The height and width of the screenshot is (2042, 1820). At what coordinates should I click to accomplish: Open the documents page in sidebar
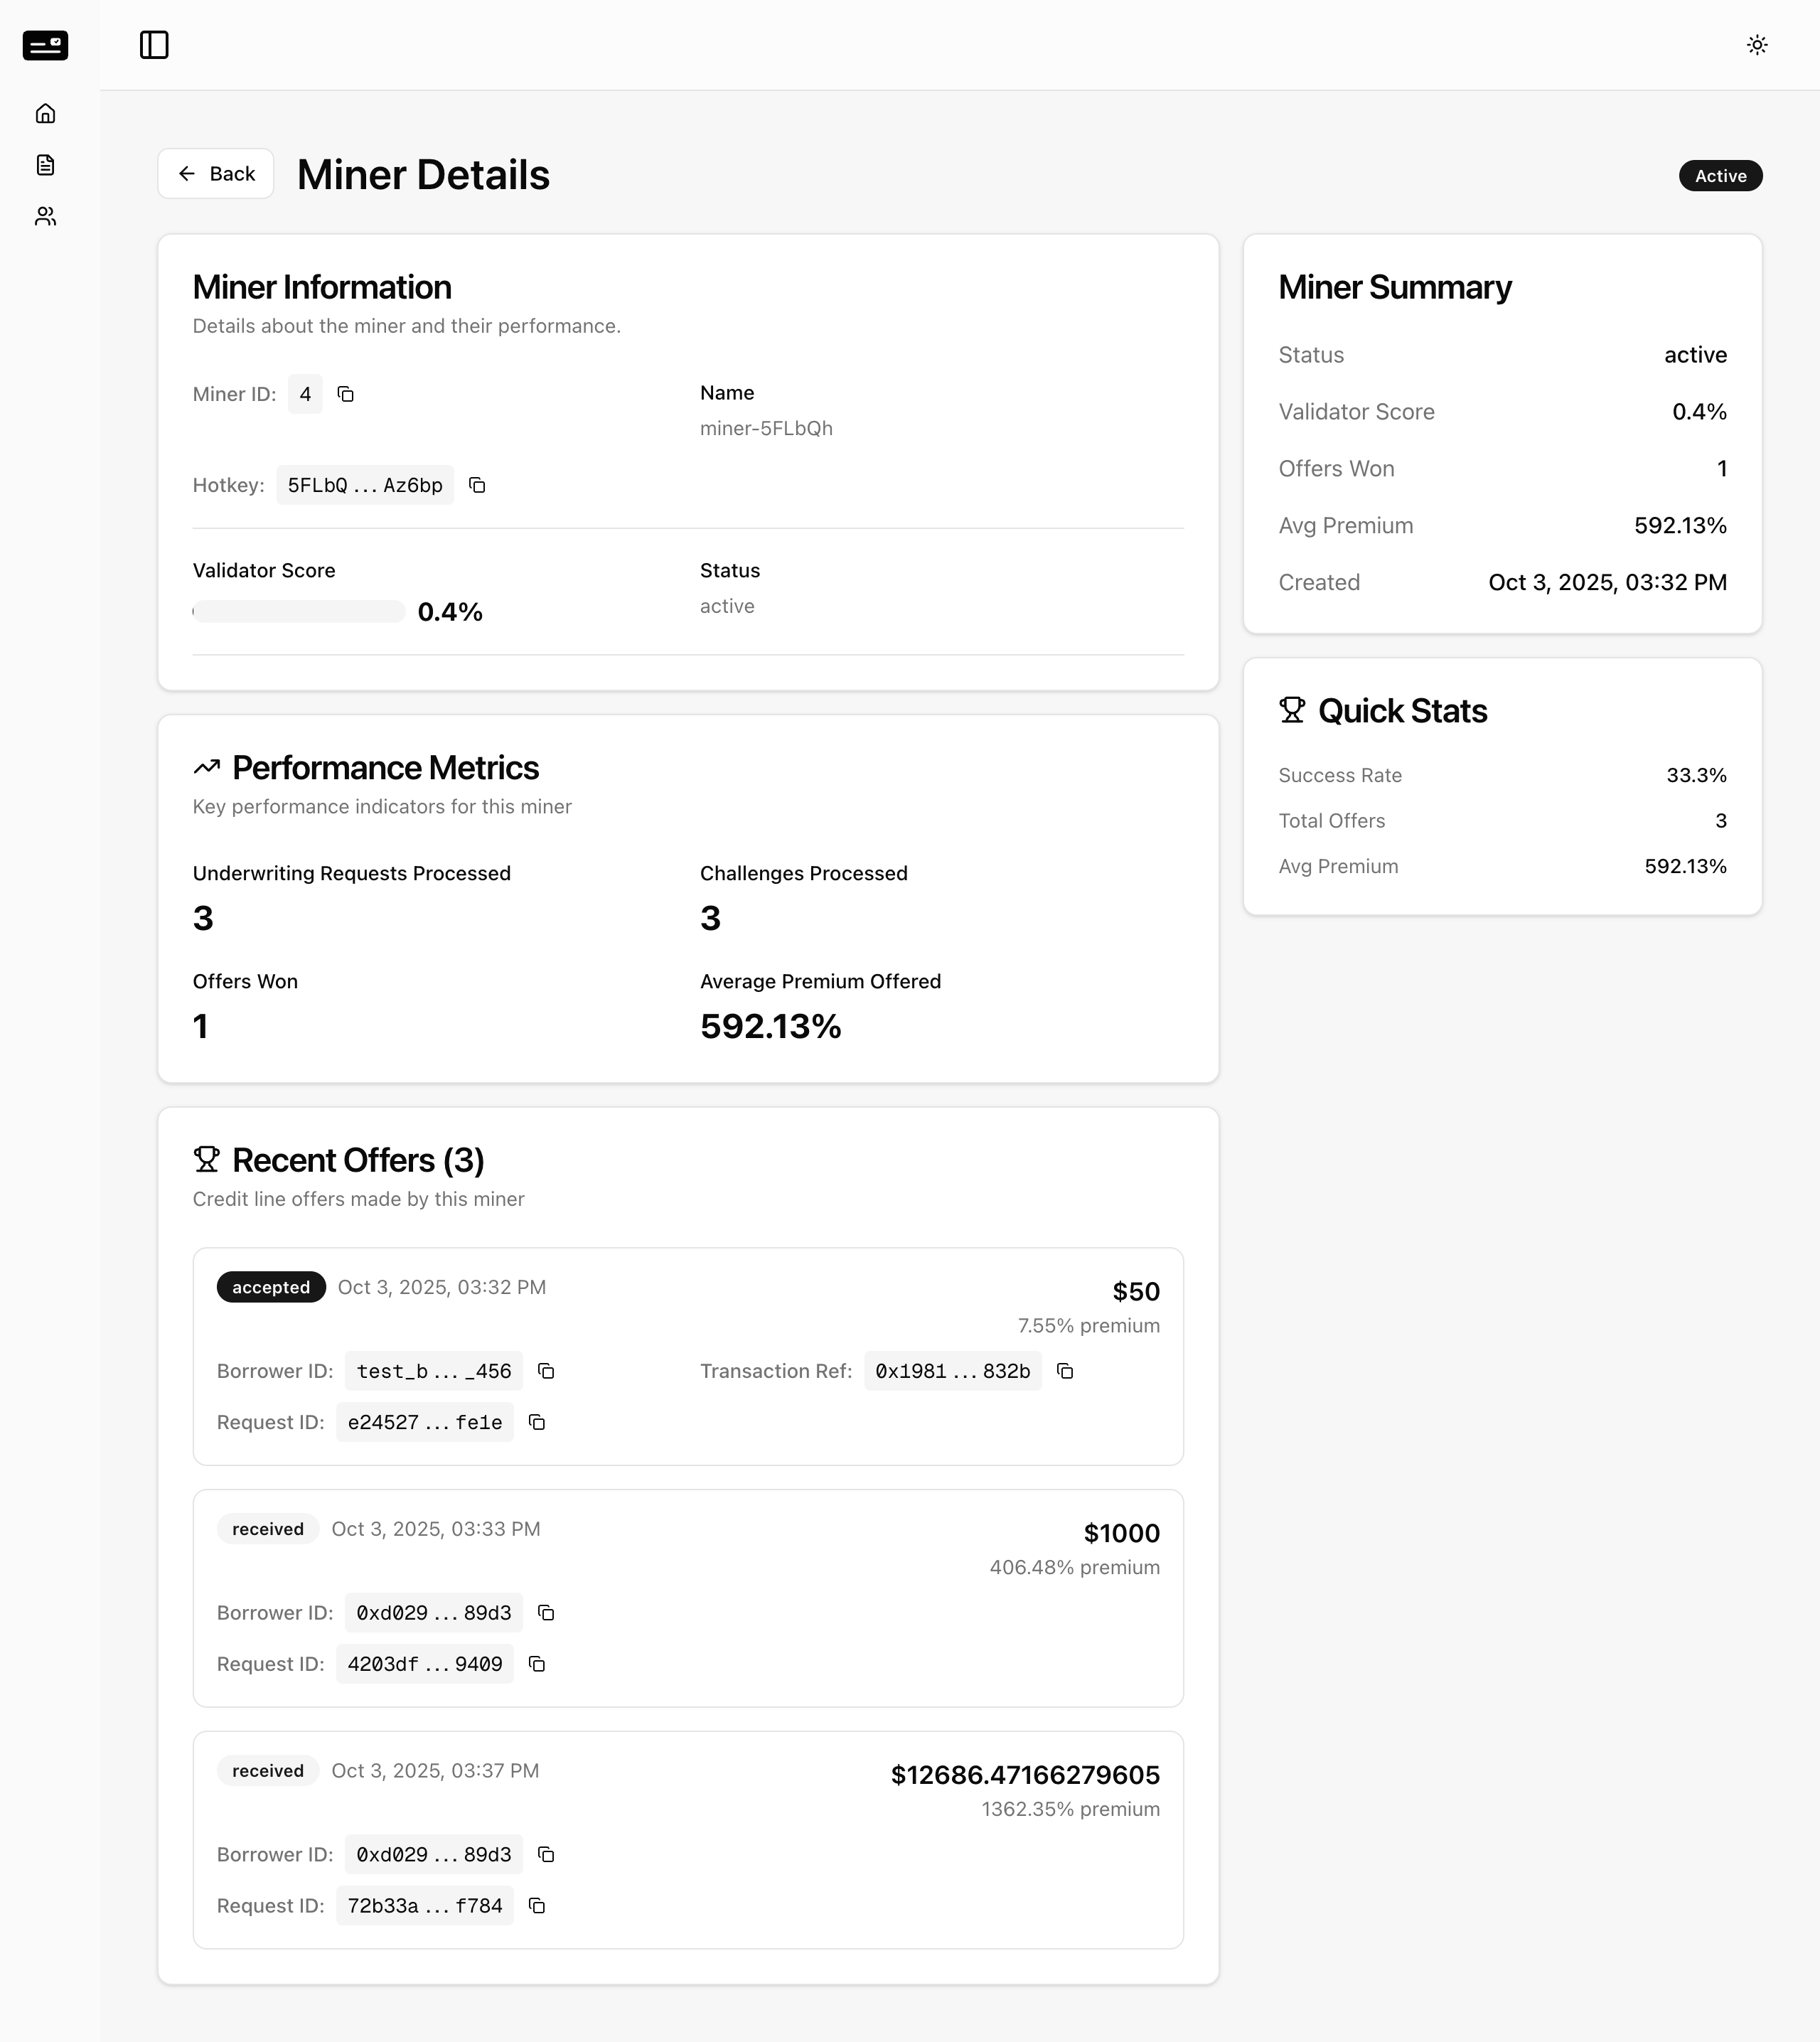[45, 165]
